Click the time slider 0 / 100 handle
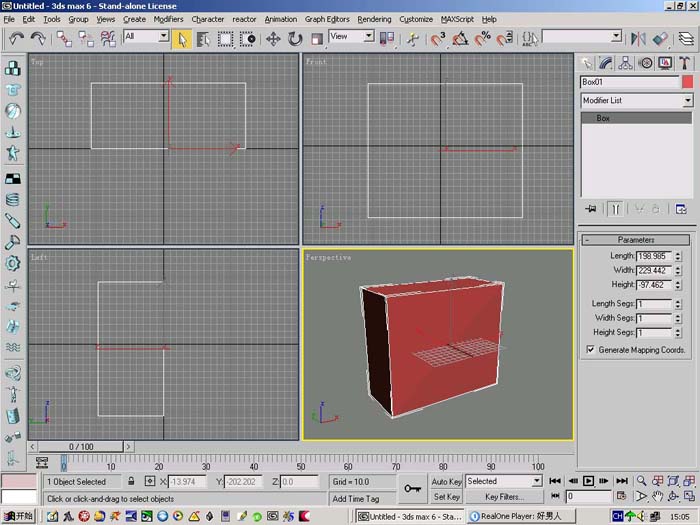Image resolution: width=700 pixels, height=525 pixels. 81,446
